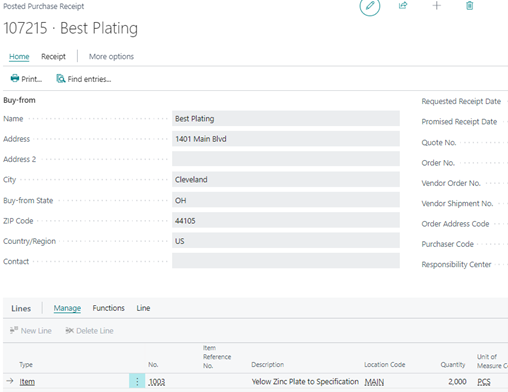Click the Quantity column header
The image size is (508, 392).
[x=453, y=364]
